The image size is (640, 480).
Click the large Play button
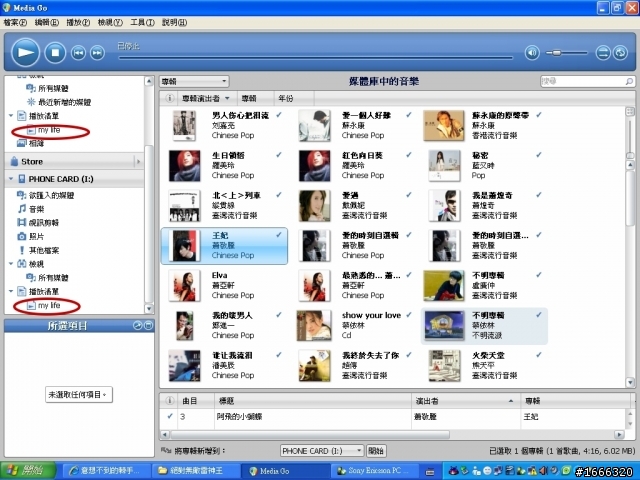[x=25, y=52]
